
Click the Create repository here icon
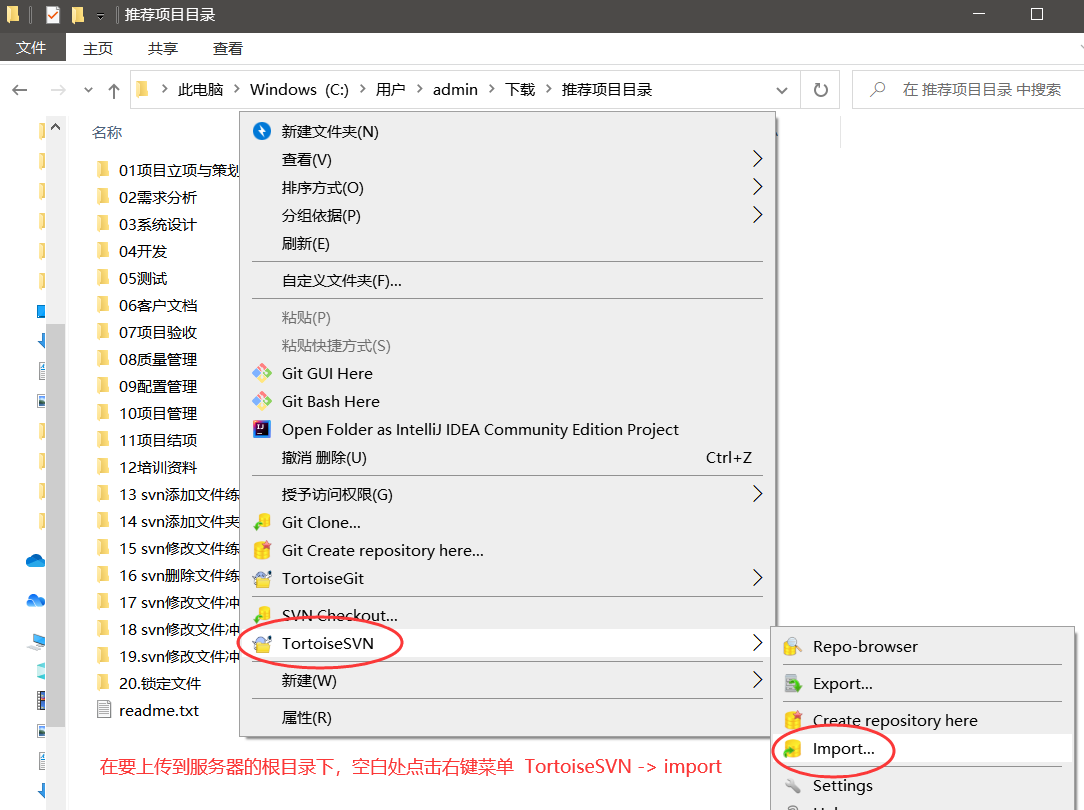[793, 720]
